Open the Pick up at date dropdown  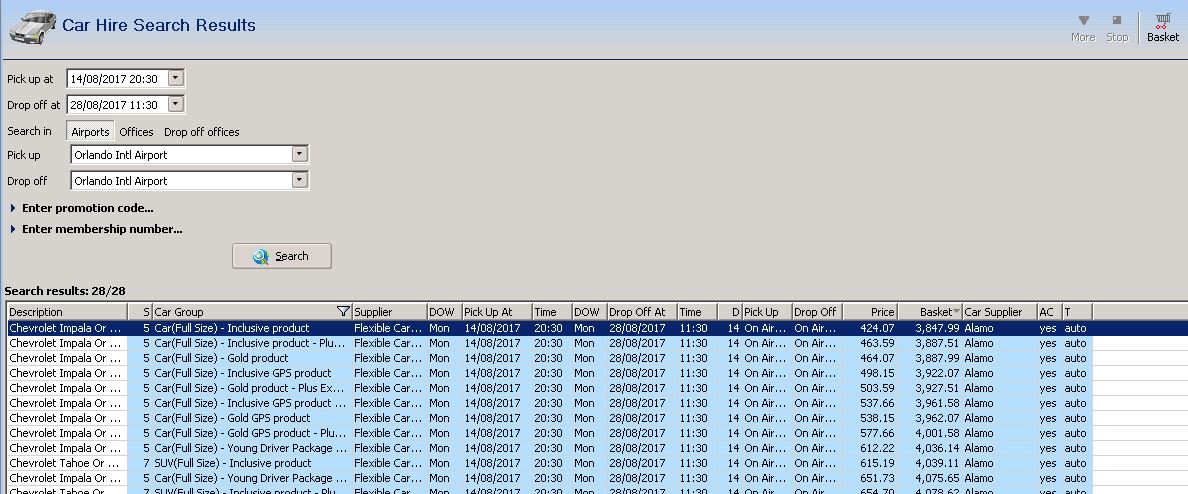(176, 78)
